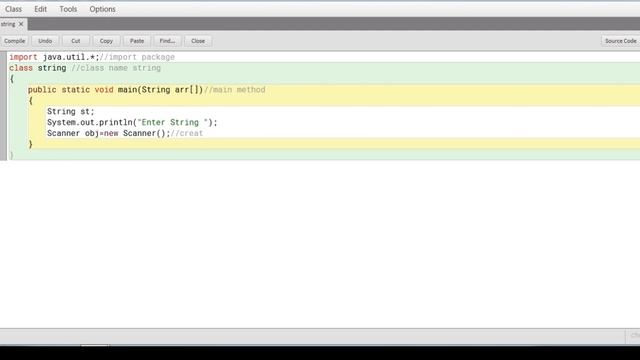This screenshot has width=640, height=360.
Task: Click the 'String st;' declaration line
Action: point(71,111)
